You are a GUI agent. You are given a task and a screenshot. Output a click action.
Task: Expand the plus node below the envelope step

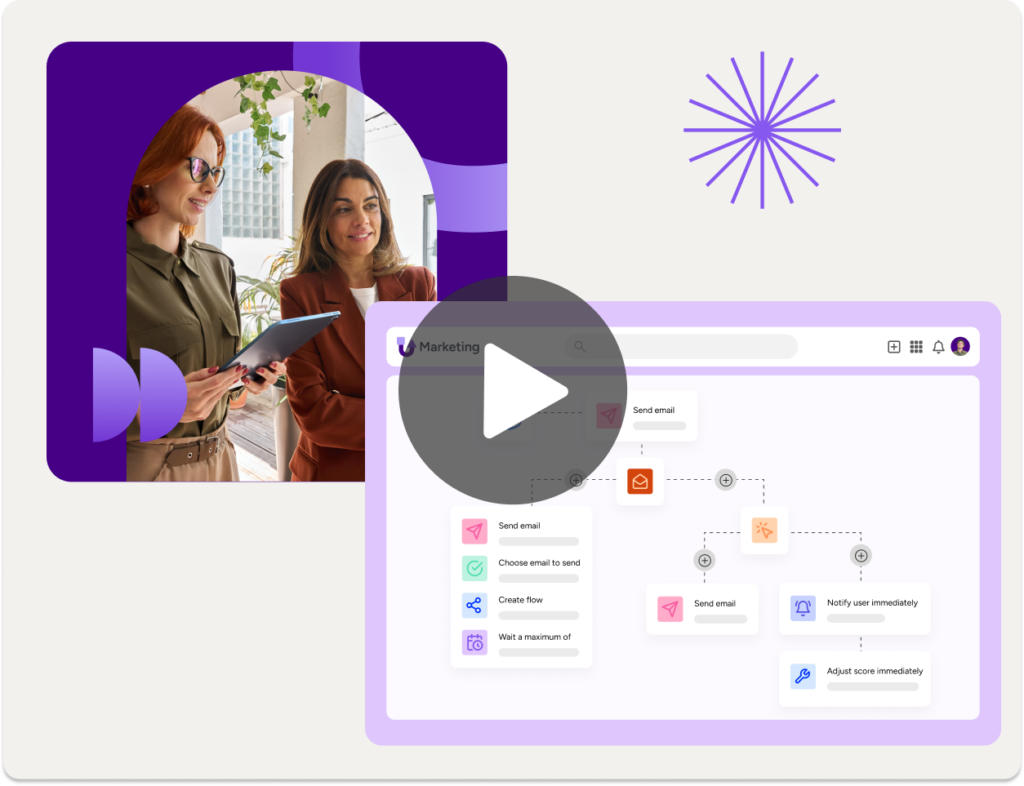click(726, 480)
